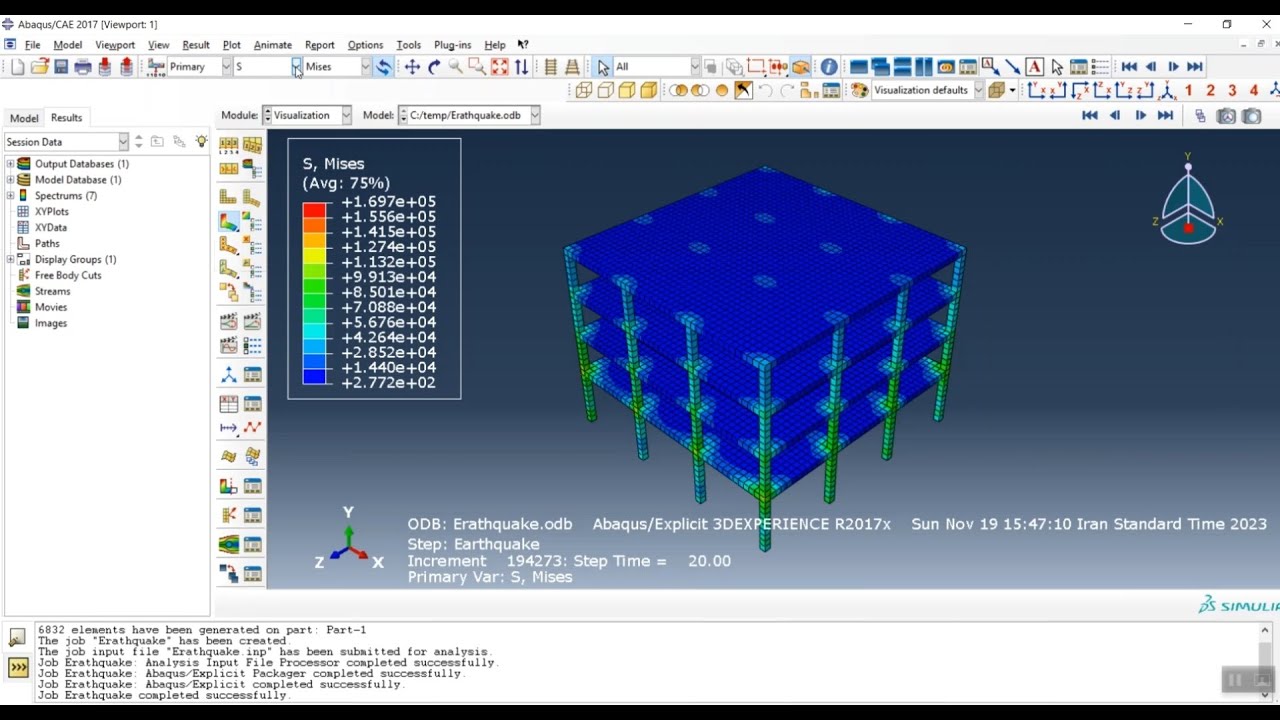Click the 3D view compass in the viewport
The width and height of the screenshot is (1280, 720).
point(1188,200)
